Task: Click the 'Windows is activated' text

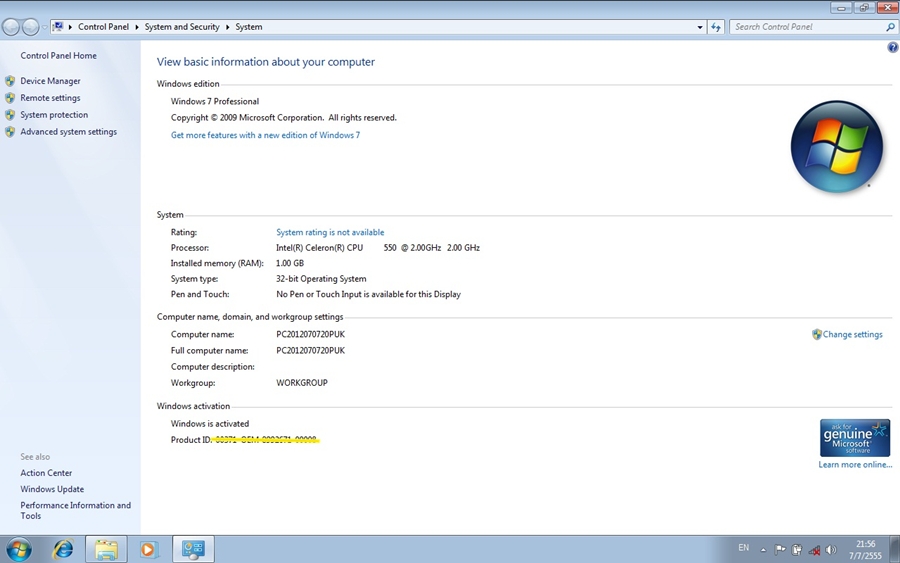Action: point(210,424)
